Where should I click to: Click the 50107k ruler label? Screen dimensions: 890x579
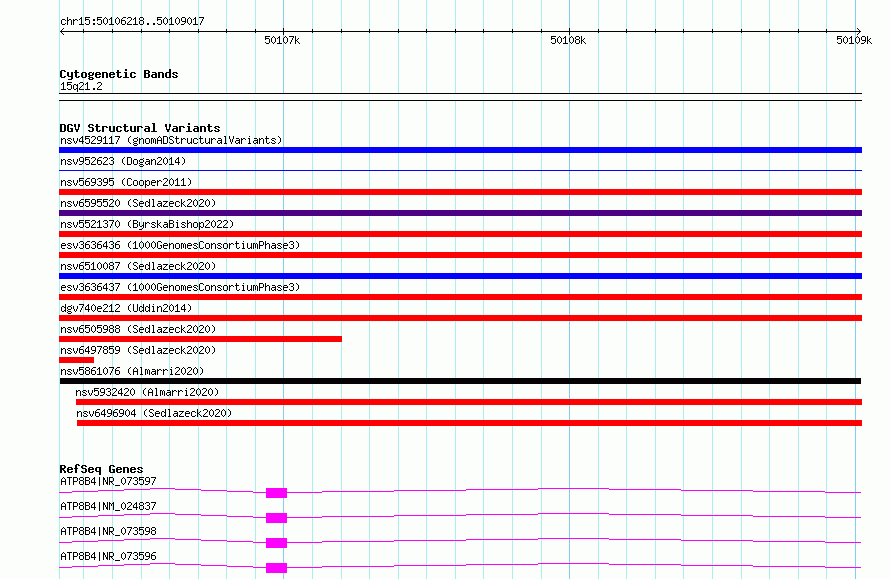click(282, 40)
